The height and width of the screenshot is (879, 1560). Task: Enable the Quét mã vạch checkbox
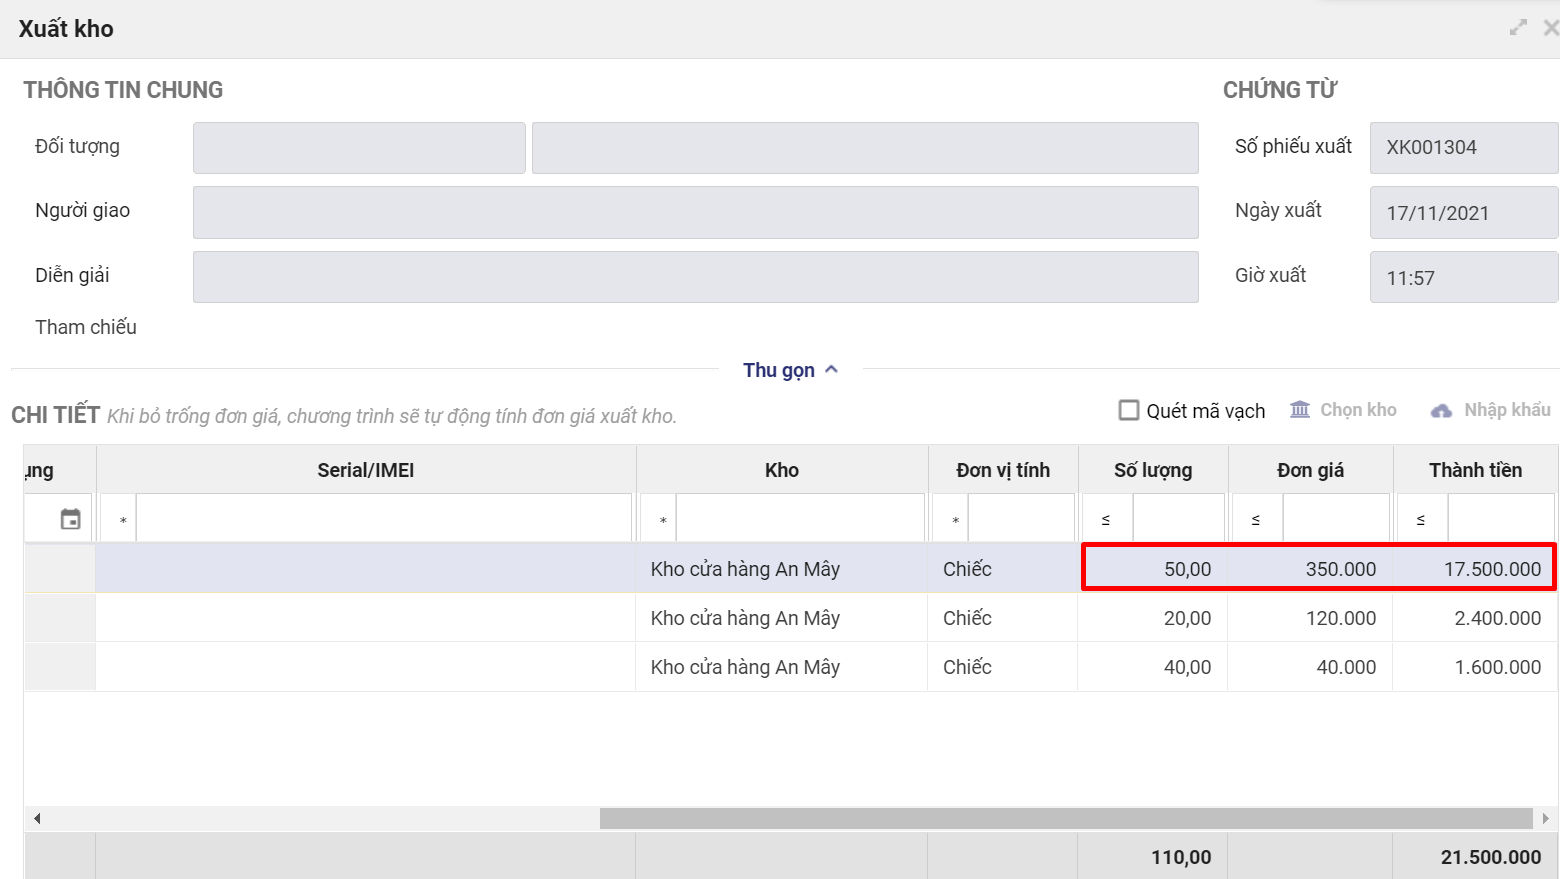1129,410
